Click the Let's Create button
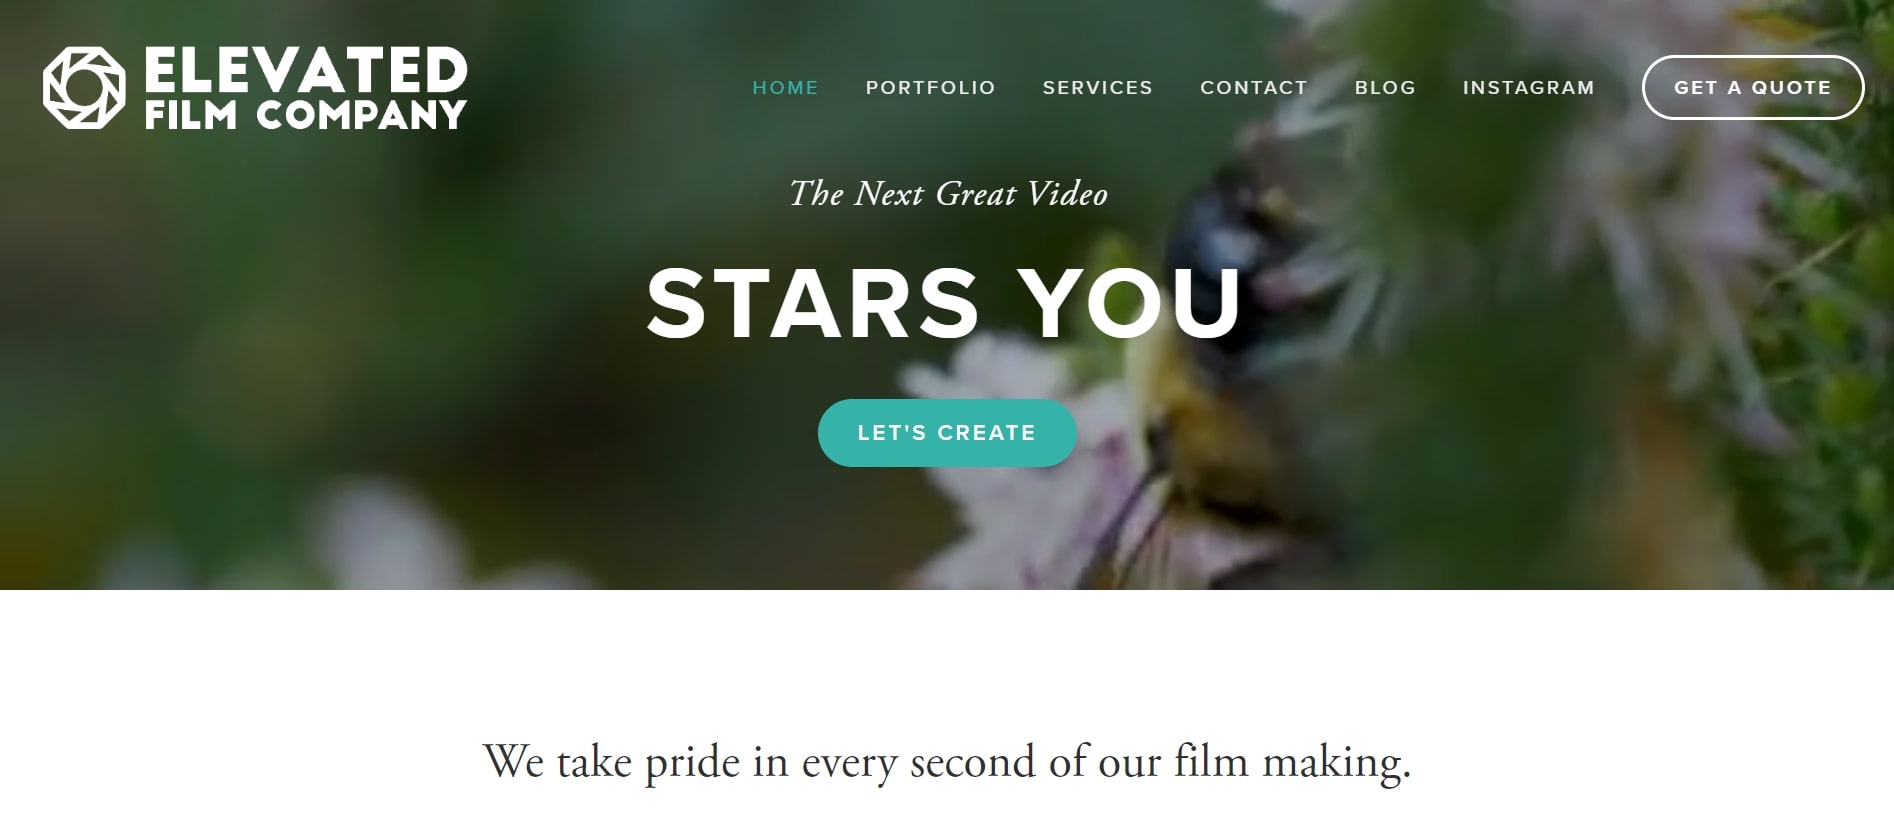This screenshot has width=1894, height=816. 947,433
